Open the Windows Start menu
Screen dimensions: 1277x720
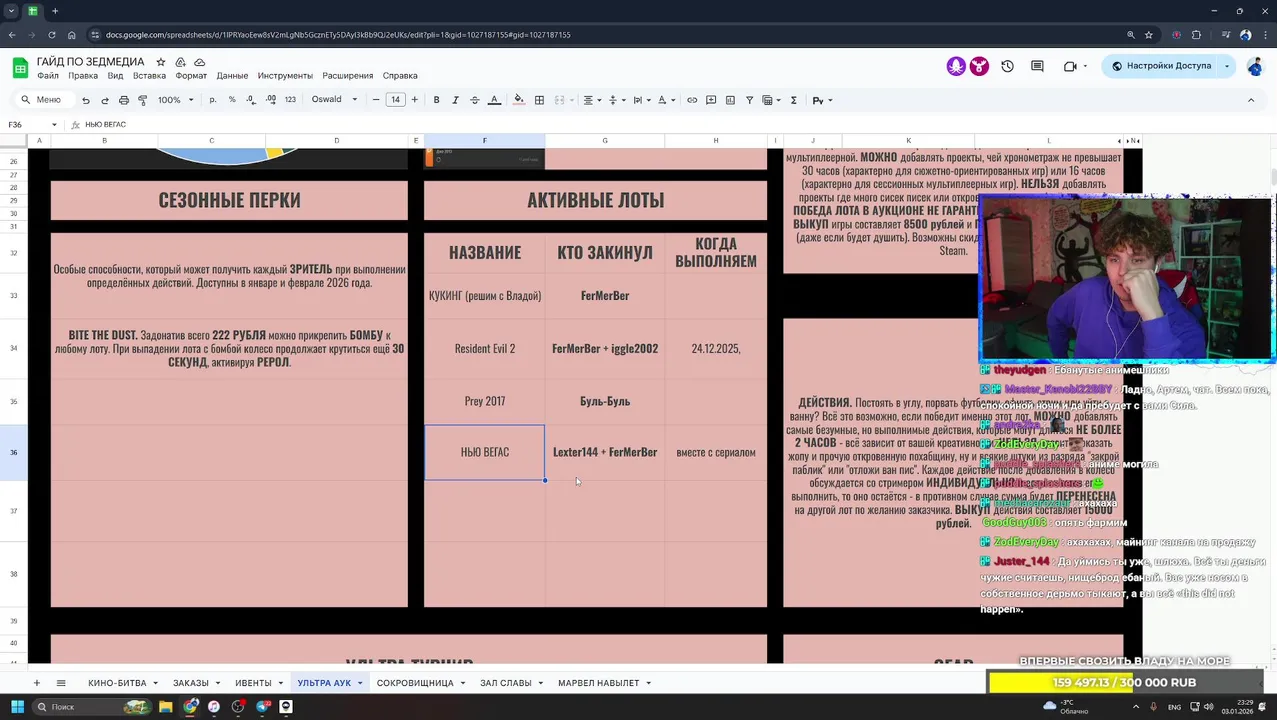coord(18,706)
